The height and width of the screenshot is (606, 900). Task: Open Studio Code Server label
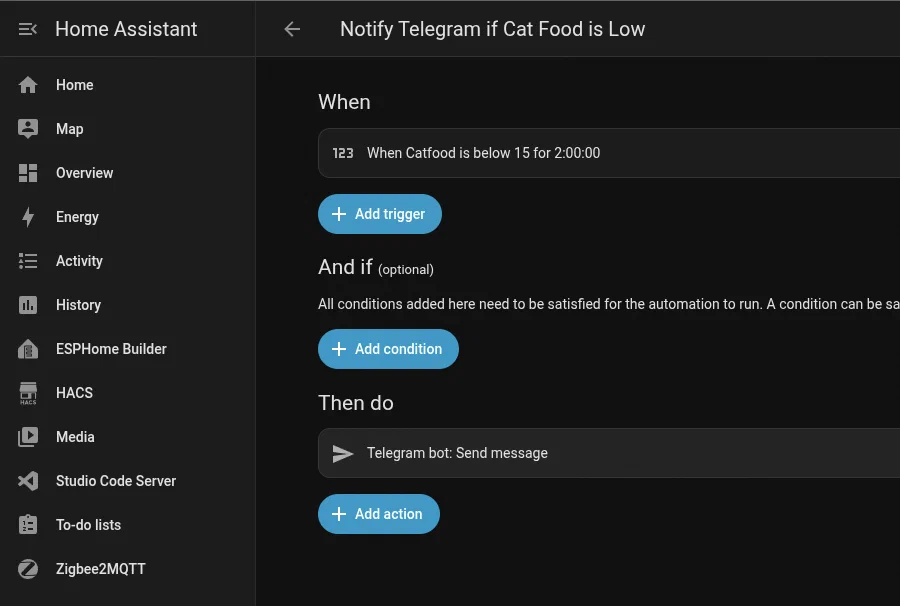pyautogui.click(x=116, y=481)
